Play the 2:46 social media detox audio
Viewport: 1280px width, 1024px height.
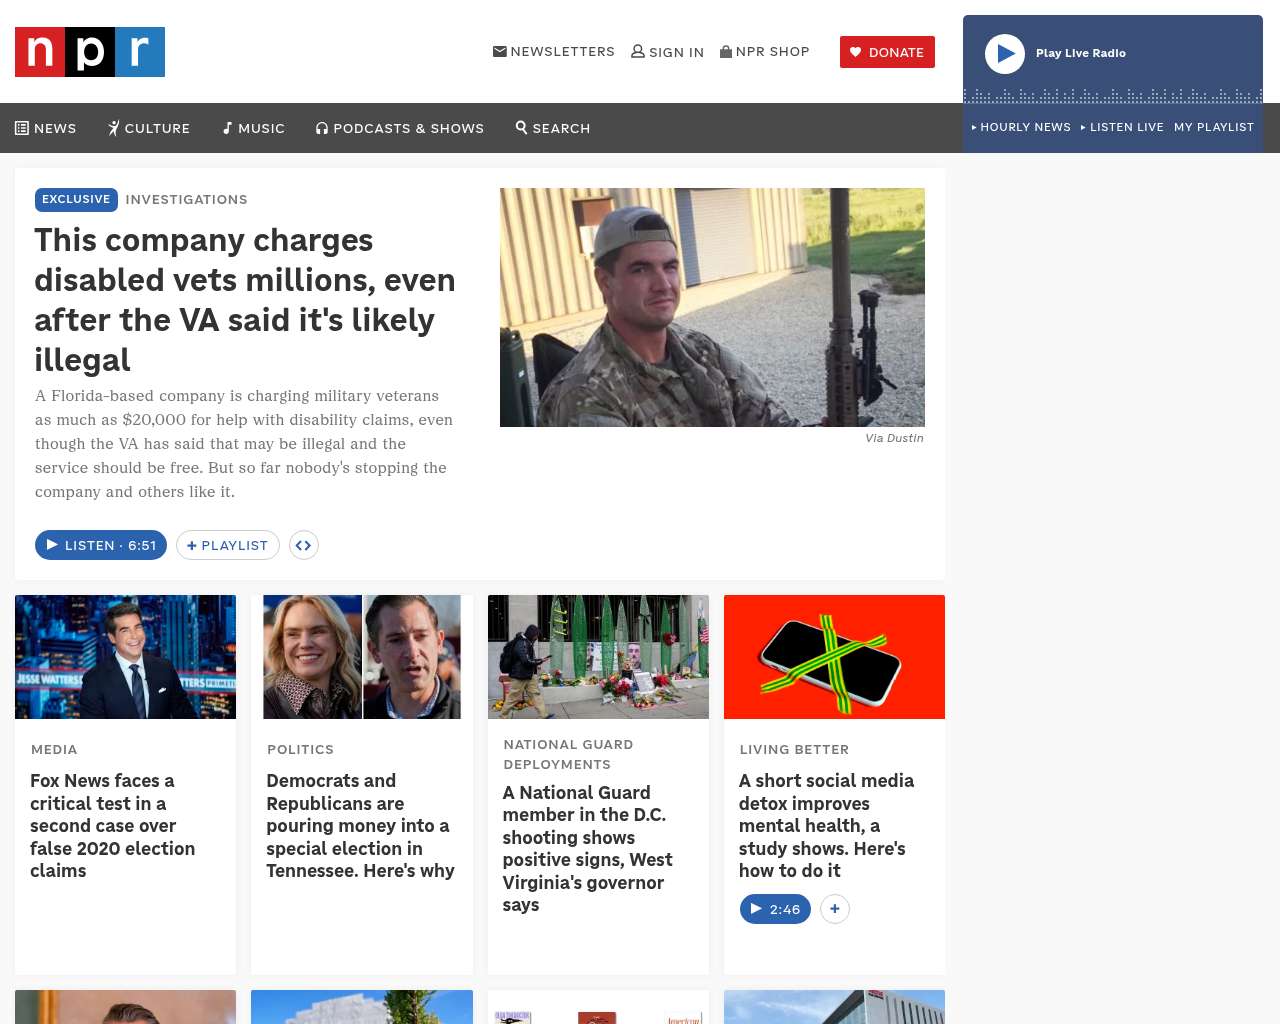(775, 909)
